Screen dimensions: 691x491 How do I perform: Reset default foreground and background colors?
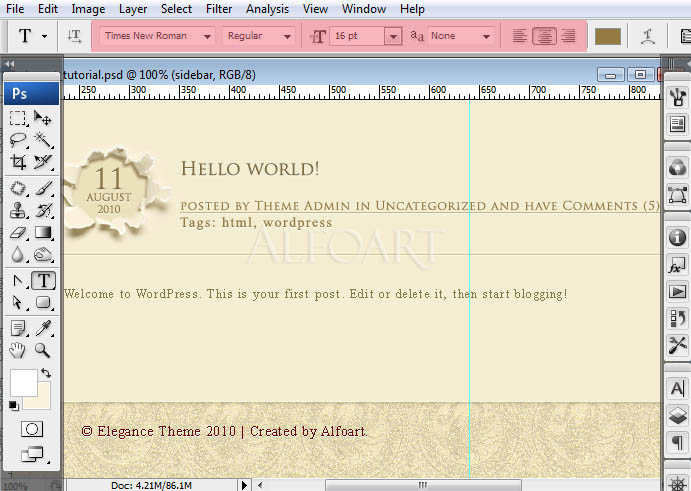point(14,405)
